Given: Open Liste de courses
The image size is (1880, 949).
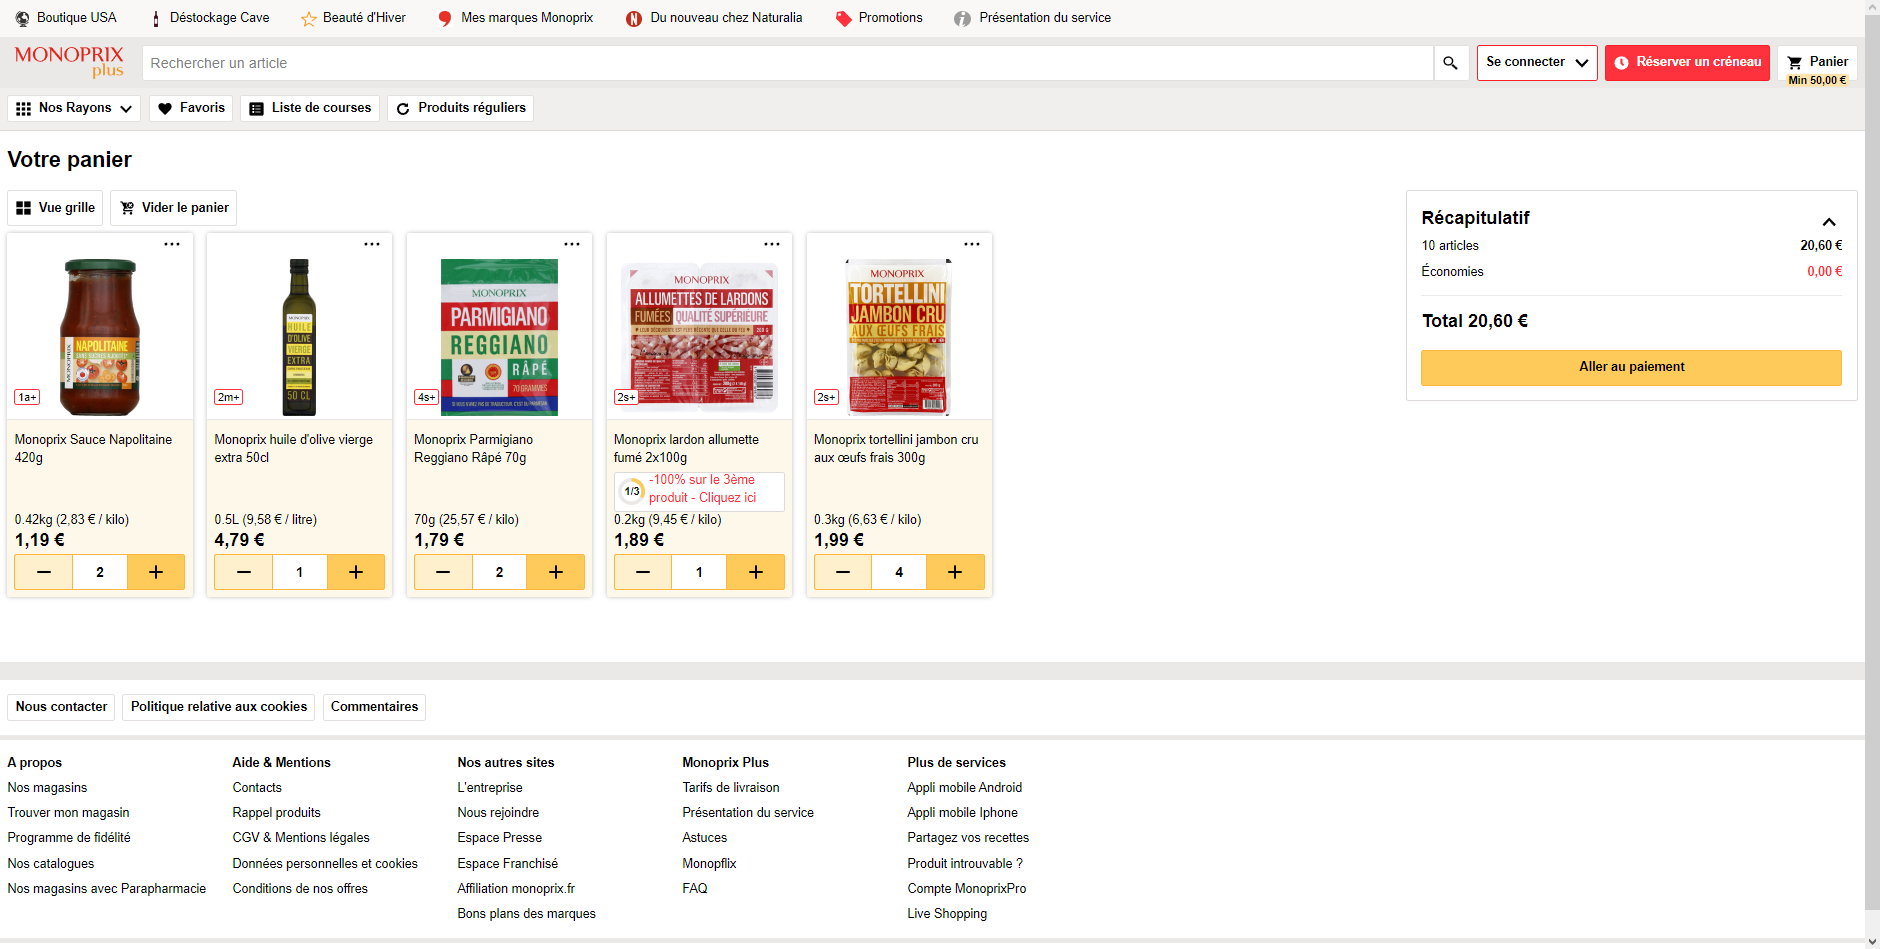Looking at the screenshot, I should (310, 108).
